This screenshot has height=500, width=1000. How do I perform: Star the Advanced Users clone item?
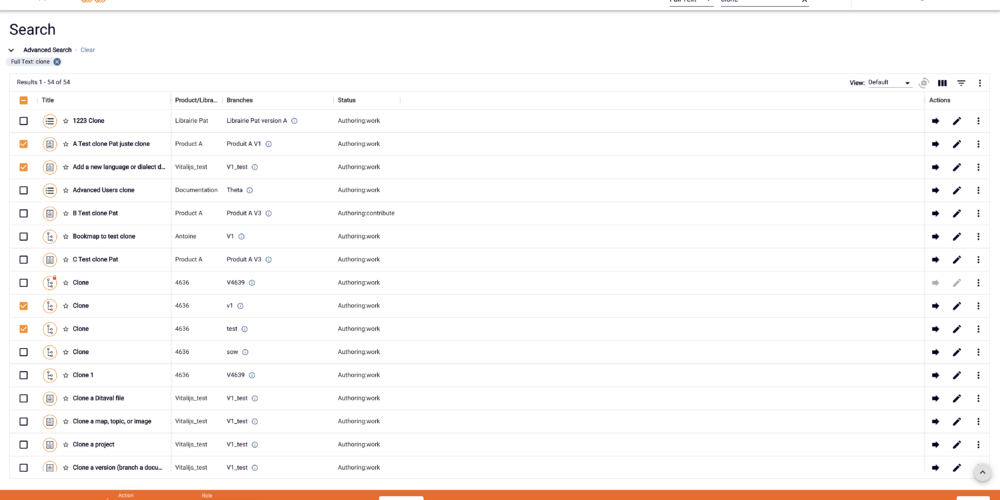point(66,190)
